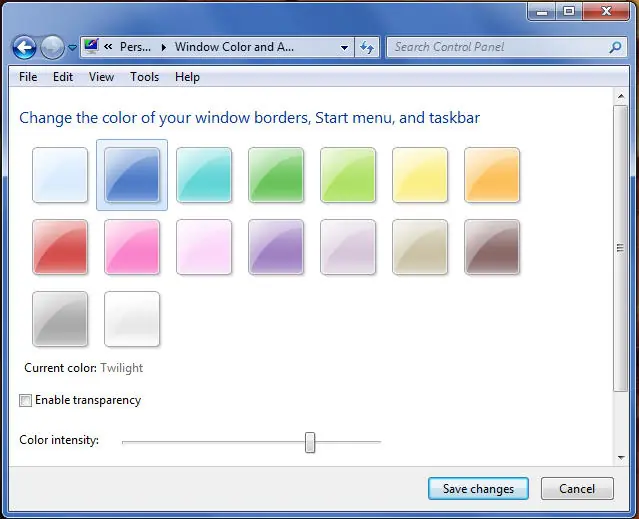Open the File menu
Image resolution: width=639 pixels, height=519 pixels.
coord(28,77)
